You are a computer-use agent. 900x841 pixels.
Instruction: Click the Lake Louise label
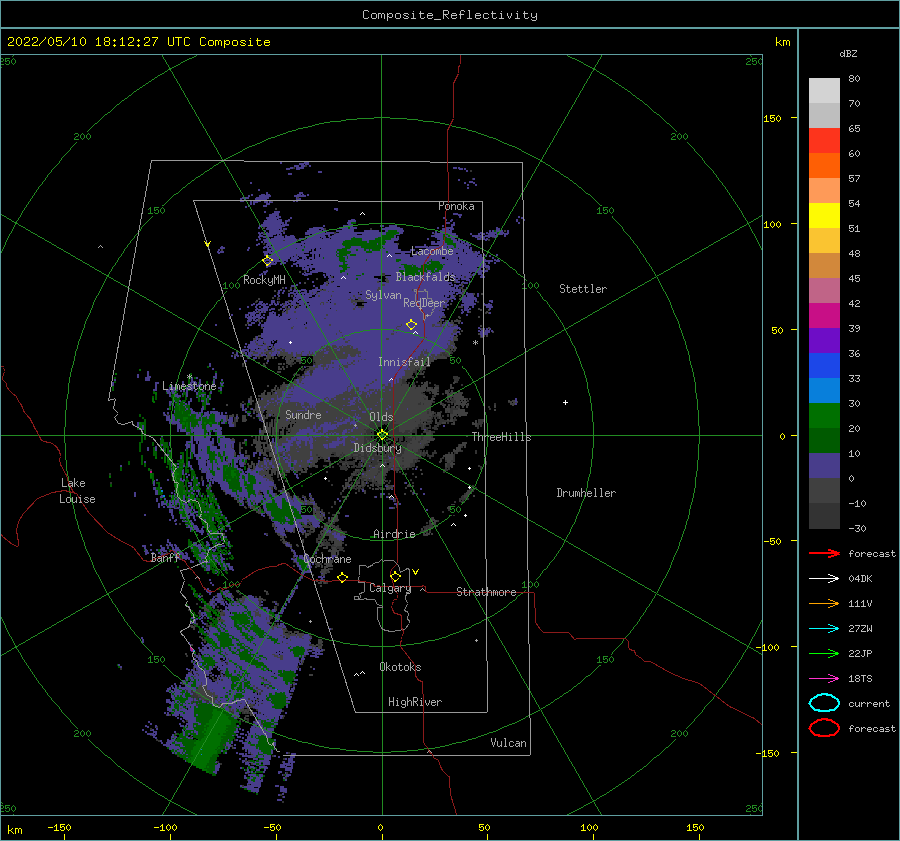[77, 491]
